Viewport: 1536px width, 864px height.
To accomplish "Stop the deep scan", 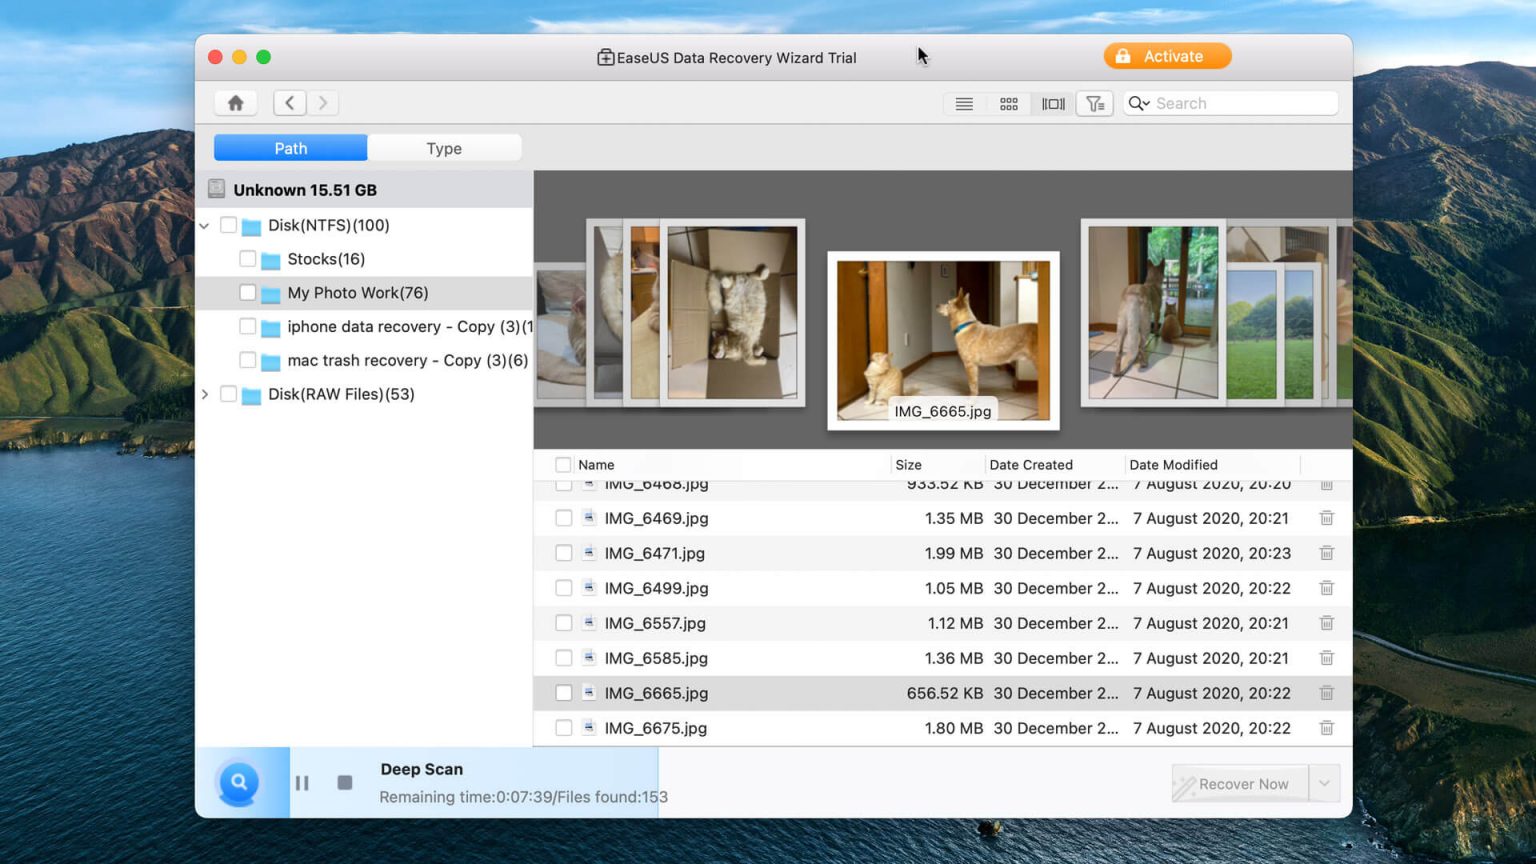I will point(345,783).
